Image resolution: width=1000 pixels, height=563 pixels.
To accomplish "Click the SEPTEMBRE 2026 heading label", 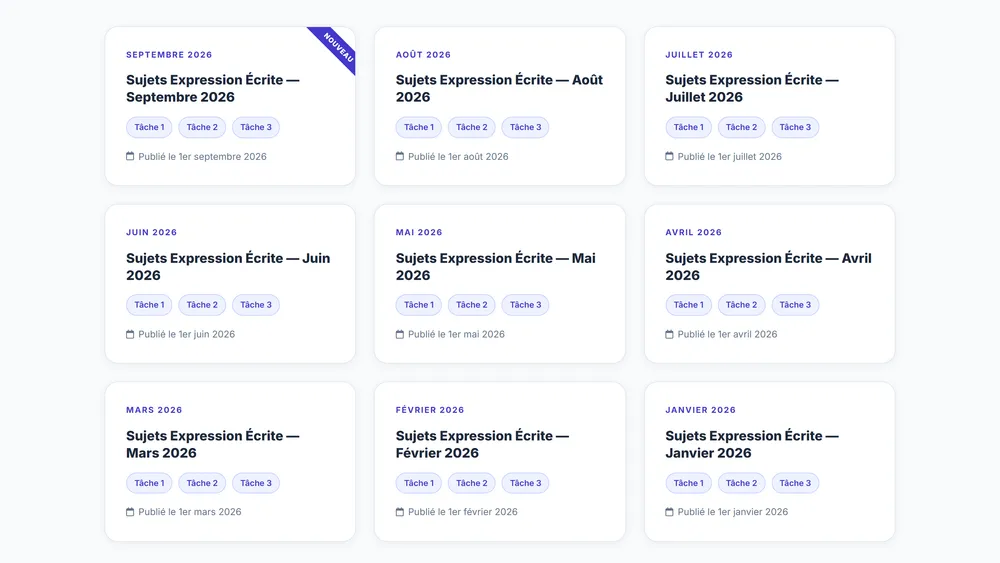I will 169,55.
